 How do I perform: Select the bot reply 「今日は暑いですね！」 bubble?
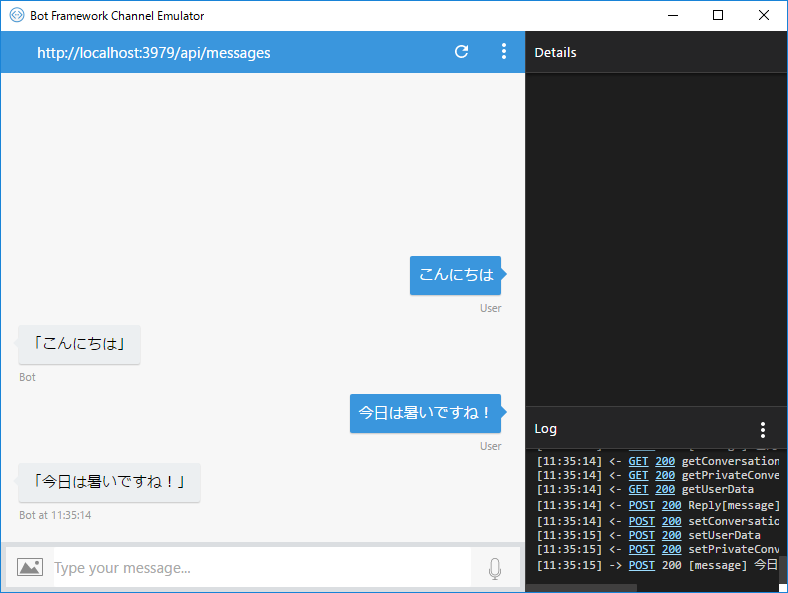[x=110, y=482]
